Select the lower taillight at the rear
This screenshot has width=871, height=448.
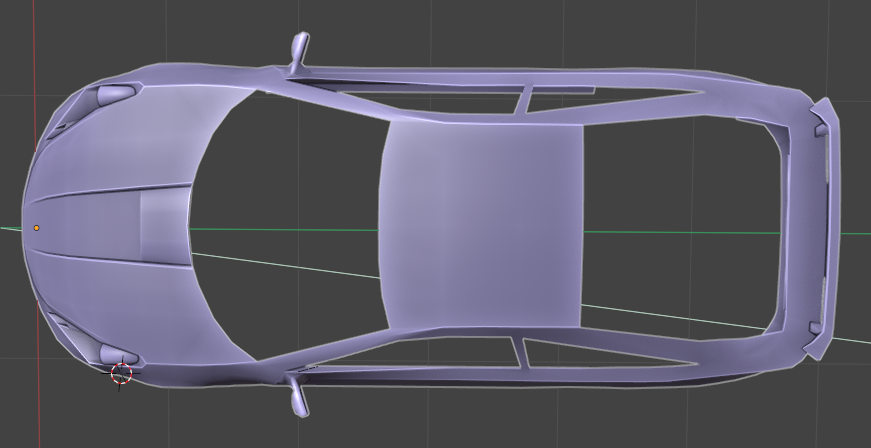coord(817,327)
